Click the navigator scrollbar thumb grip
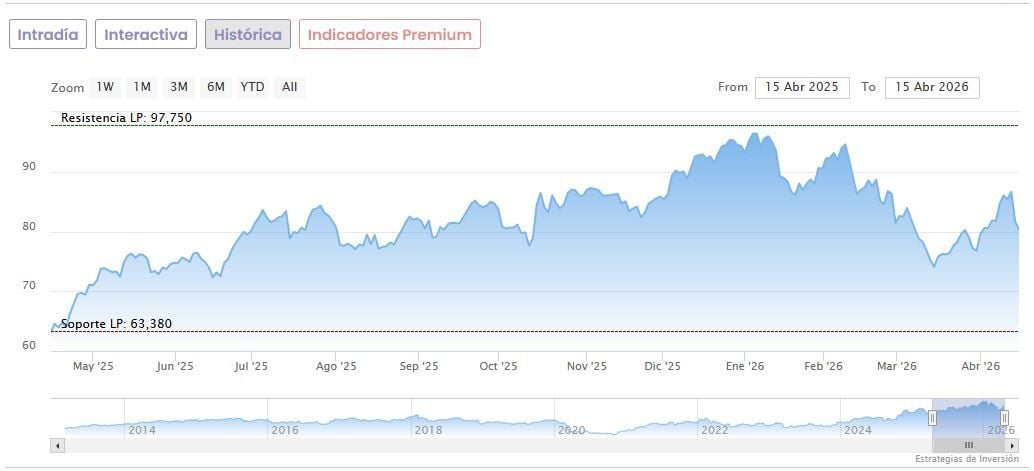The width and height of the screenshot is (1034, 471). point(968,445)
